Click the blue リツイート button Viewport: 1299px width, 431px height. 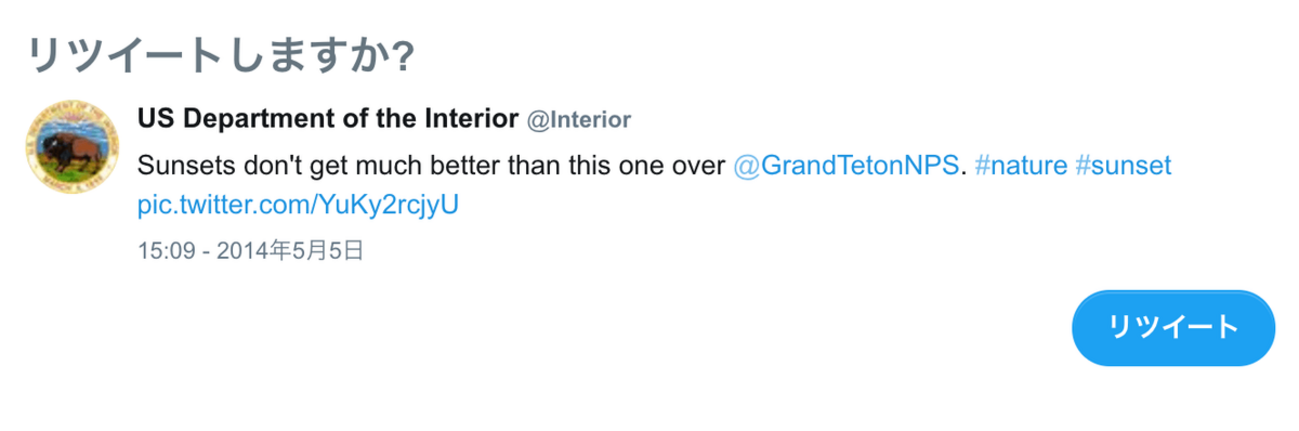[x=1173, y=327]
